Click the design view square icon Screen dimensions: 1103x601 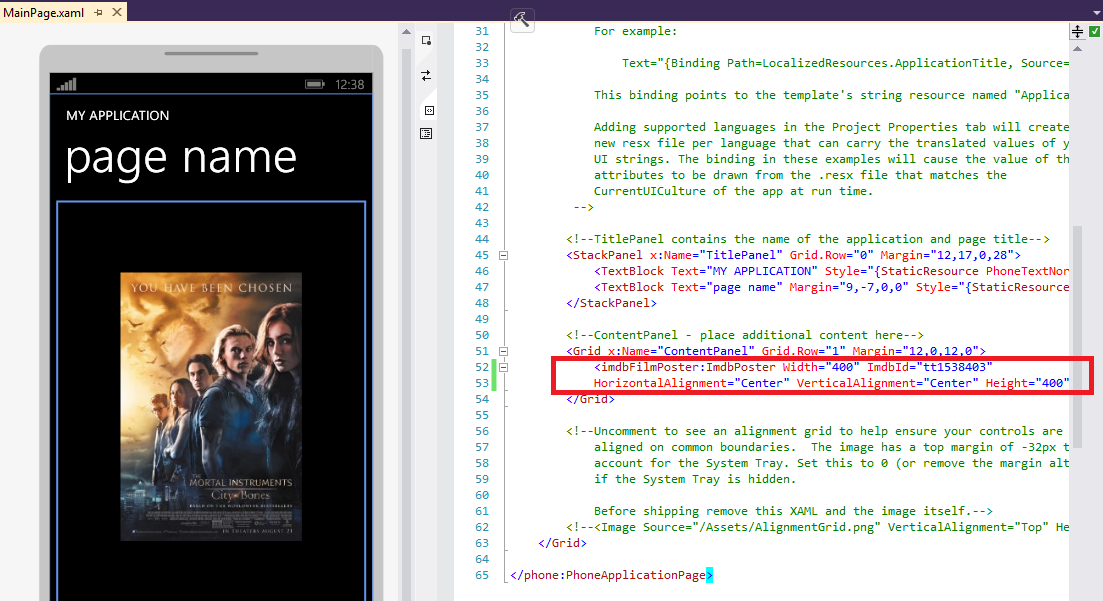pyautogui.click(x=426, y=40)
